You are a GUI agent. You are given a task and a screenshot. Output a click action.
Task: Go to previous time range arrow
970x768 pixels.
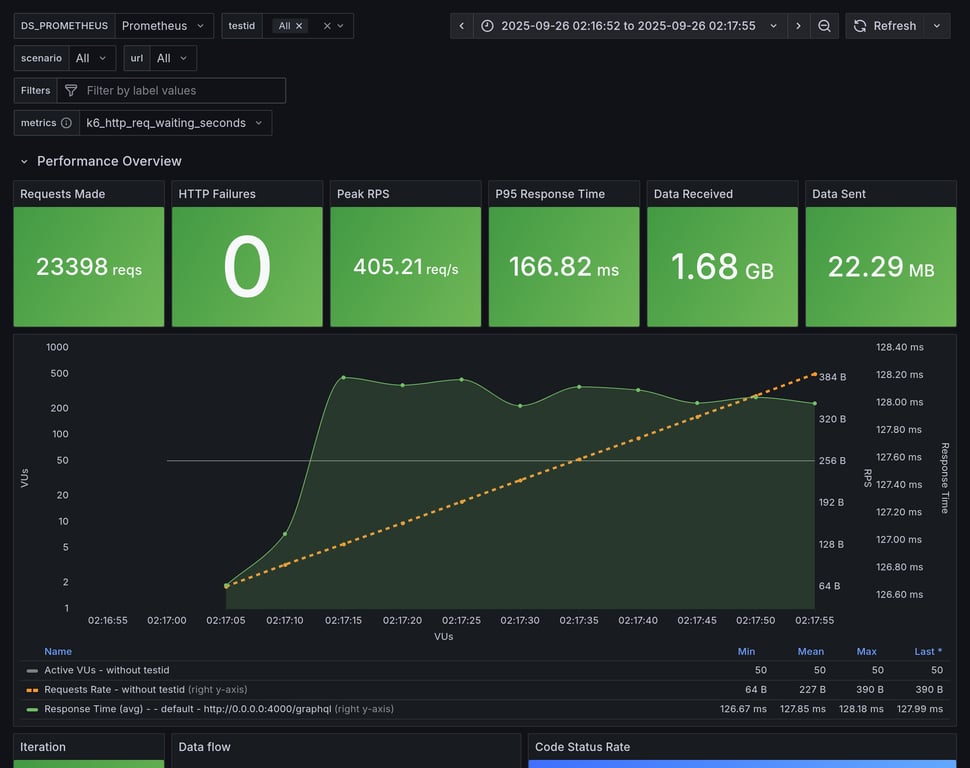pyautogui.click(x=461, y=26)
